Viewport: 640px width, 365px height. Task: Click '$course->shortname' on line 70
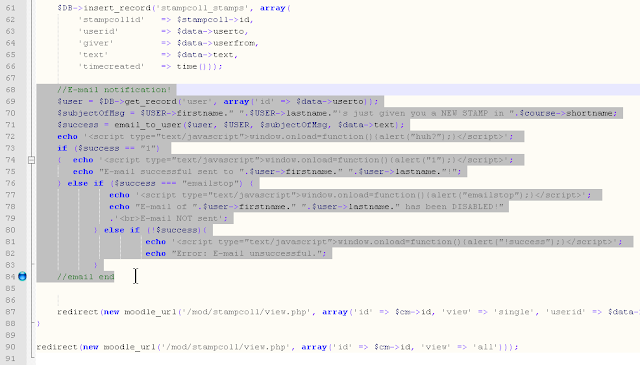pyautogui.click(x=566, y=113)
